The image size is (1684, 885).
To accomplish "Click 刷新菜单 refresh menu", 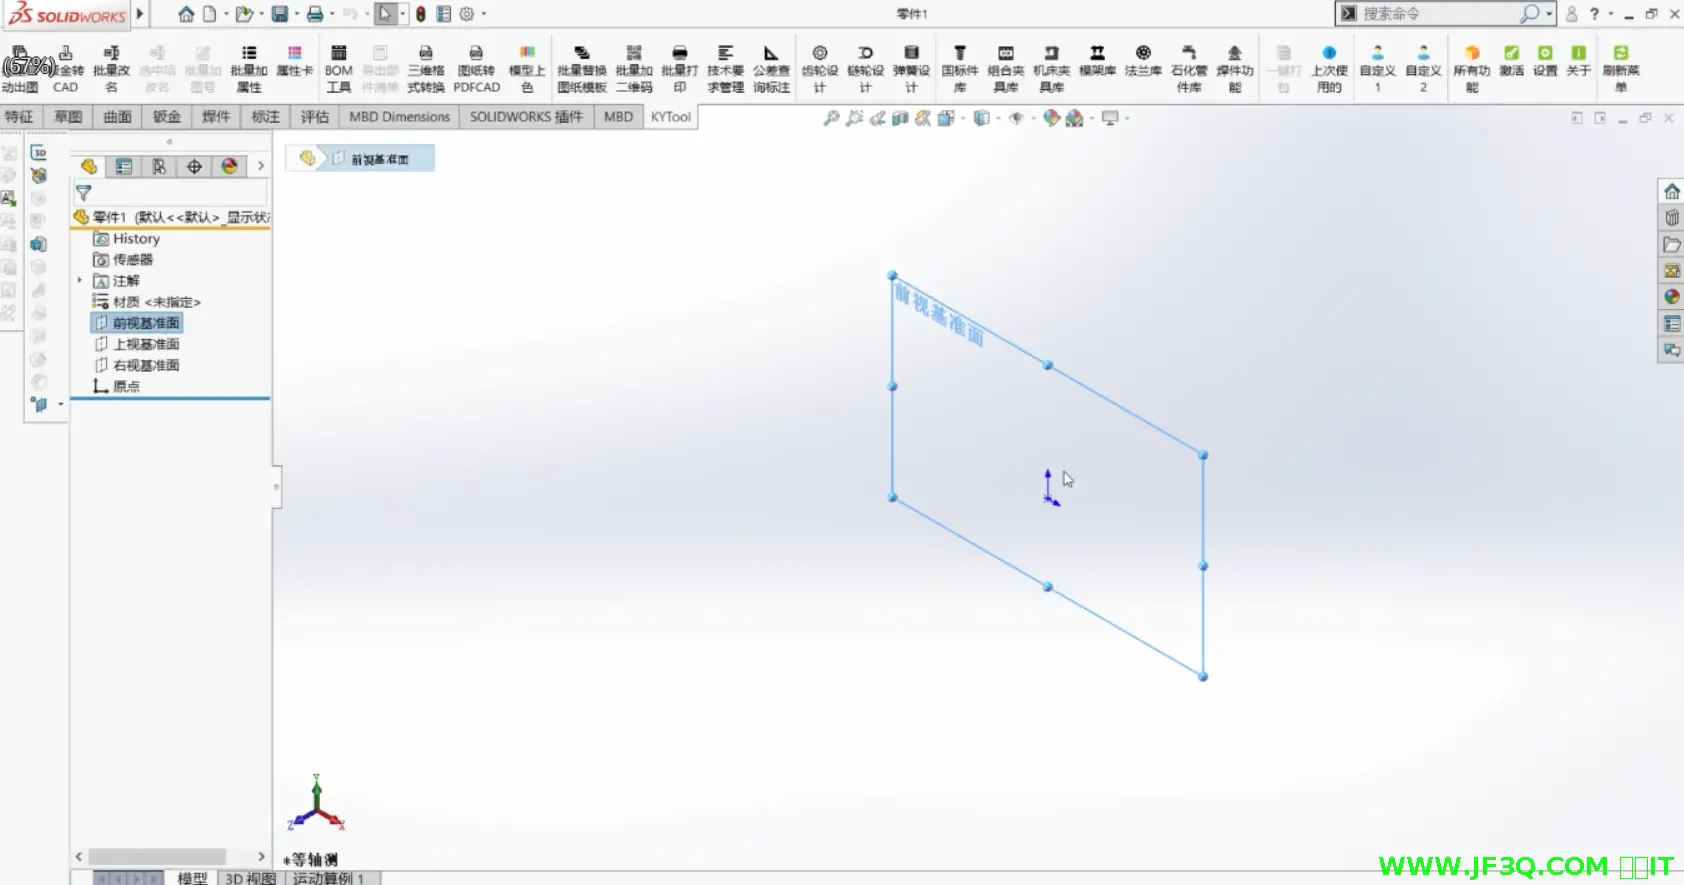I will point(1621,68).
